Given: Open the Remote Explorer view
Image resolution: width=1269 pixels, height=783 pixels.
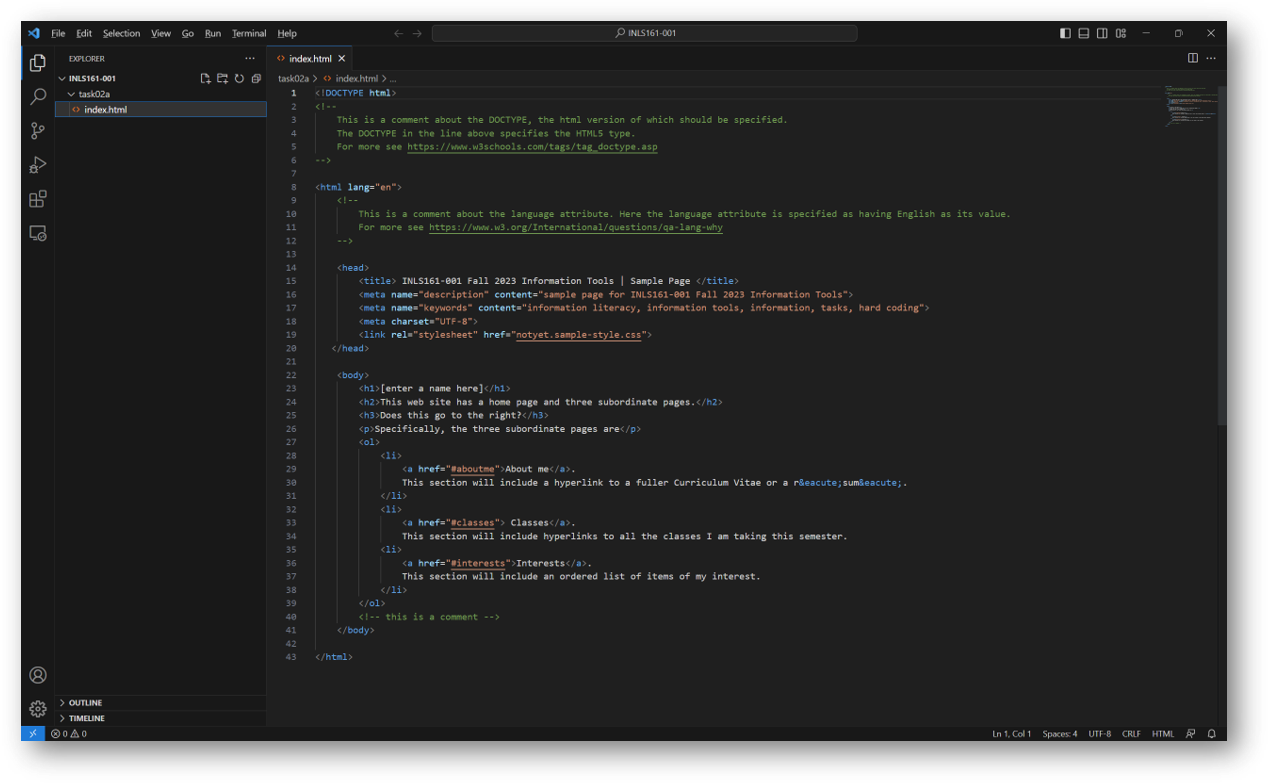Looking at the screenshot, I should pos(37,232).
